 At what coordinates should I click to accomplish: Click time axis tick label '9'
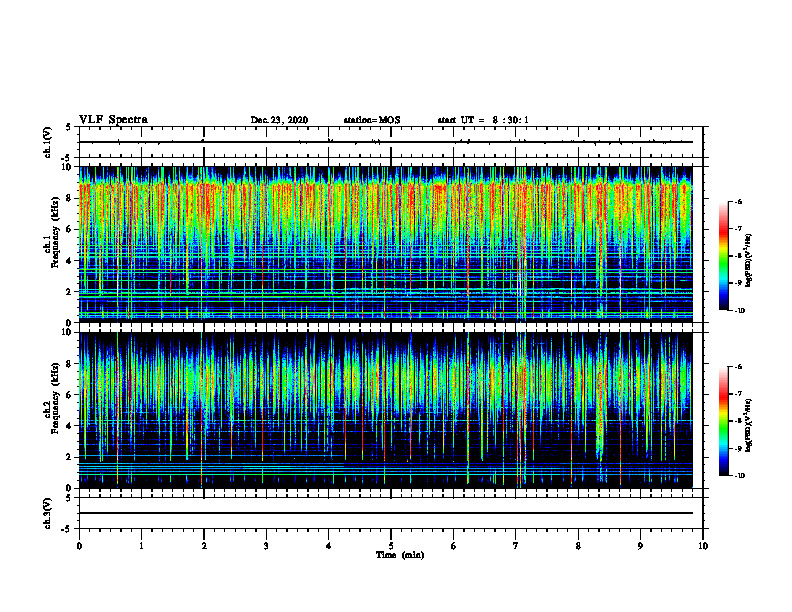coord(640,546)
